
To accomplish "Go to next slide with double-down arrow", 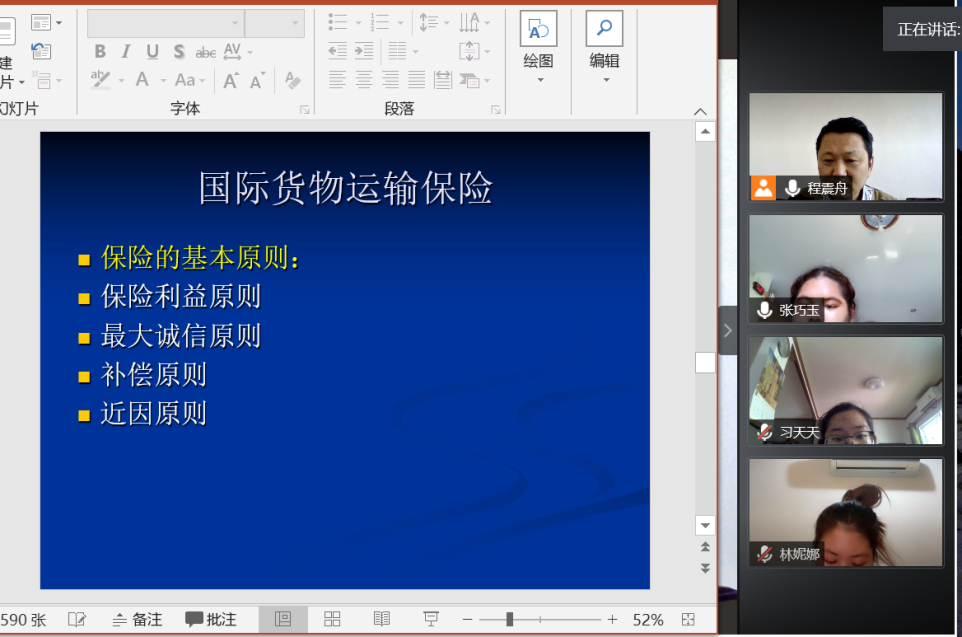I will point(705,568).
